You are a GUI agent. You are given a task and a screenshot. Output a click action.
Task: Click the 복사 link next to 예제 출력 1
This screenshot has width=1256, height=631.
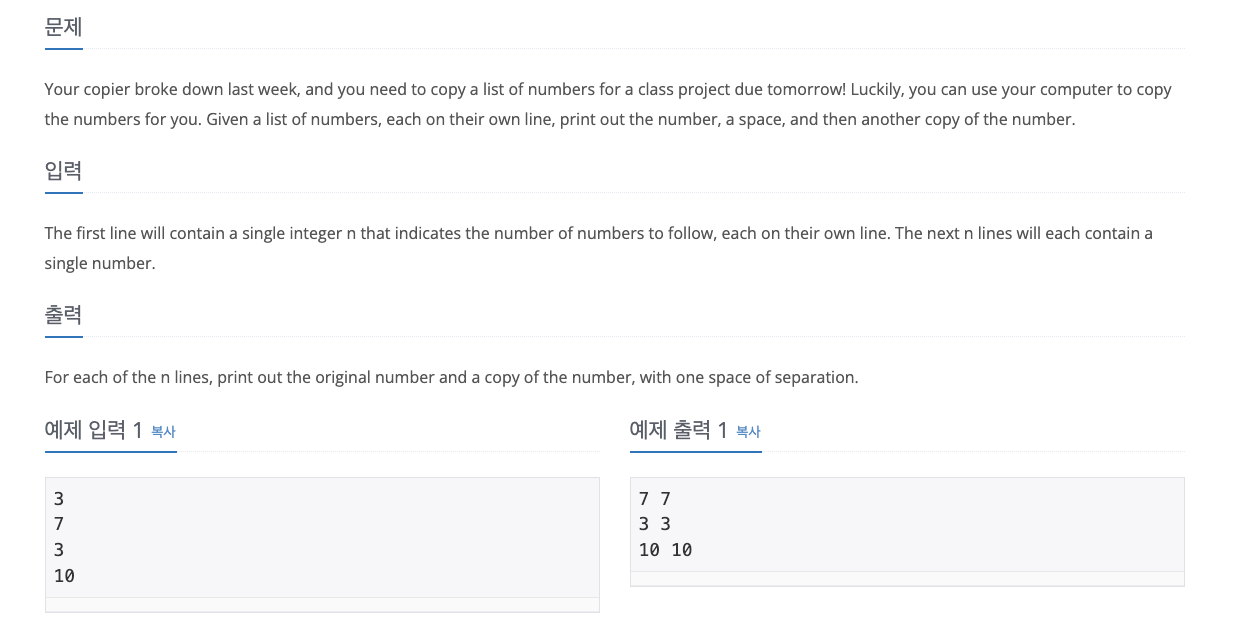pyautogui.click(x=747, y=432)
